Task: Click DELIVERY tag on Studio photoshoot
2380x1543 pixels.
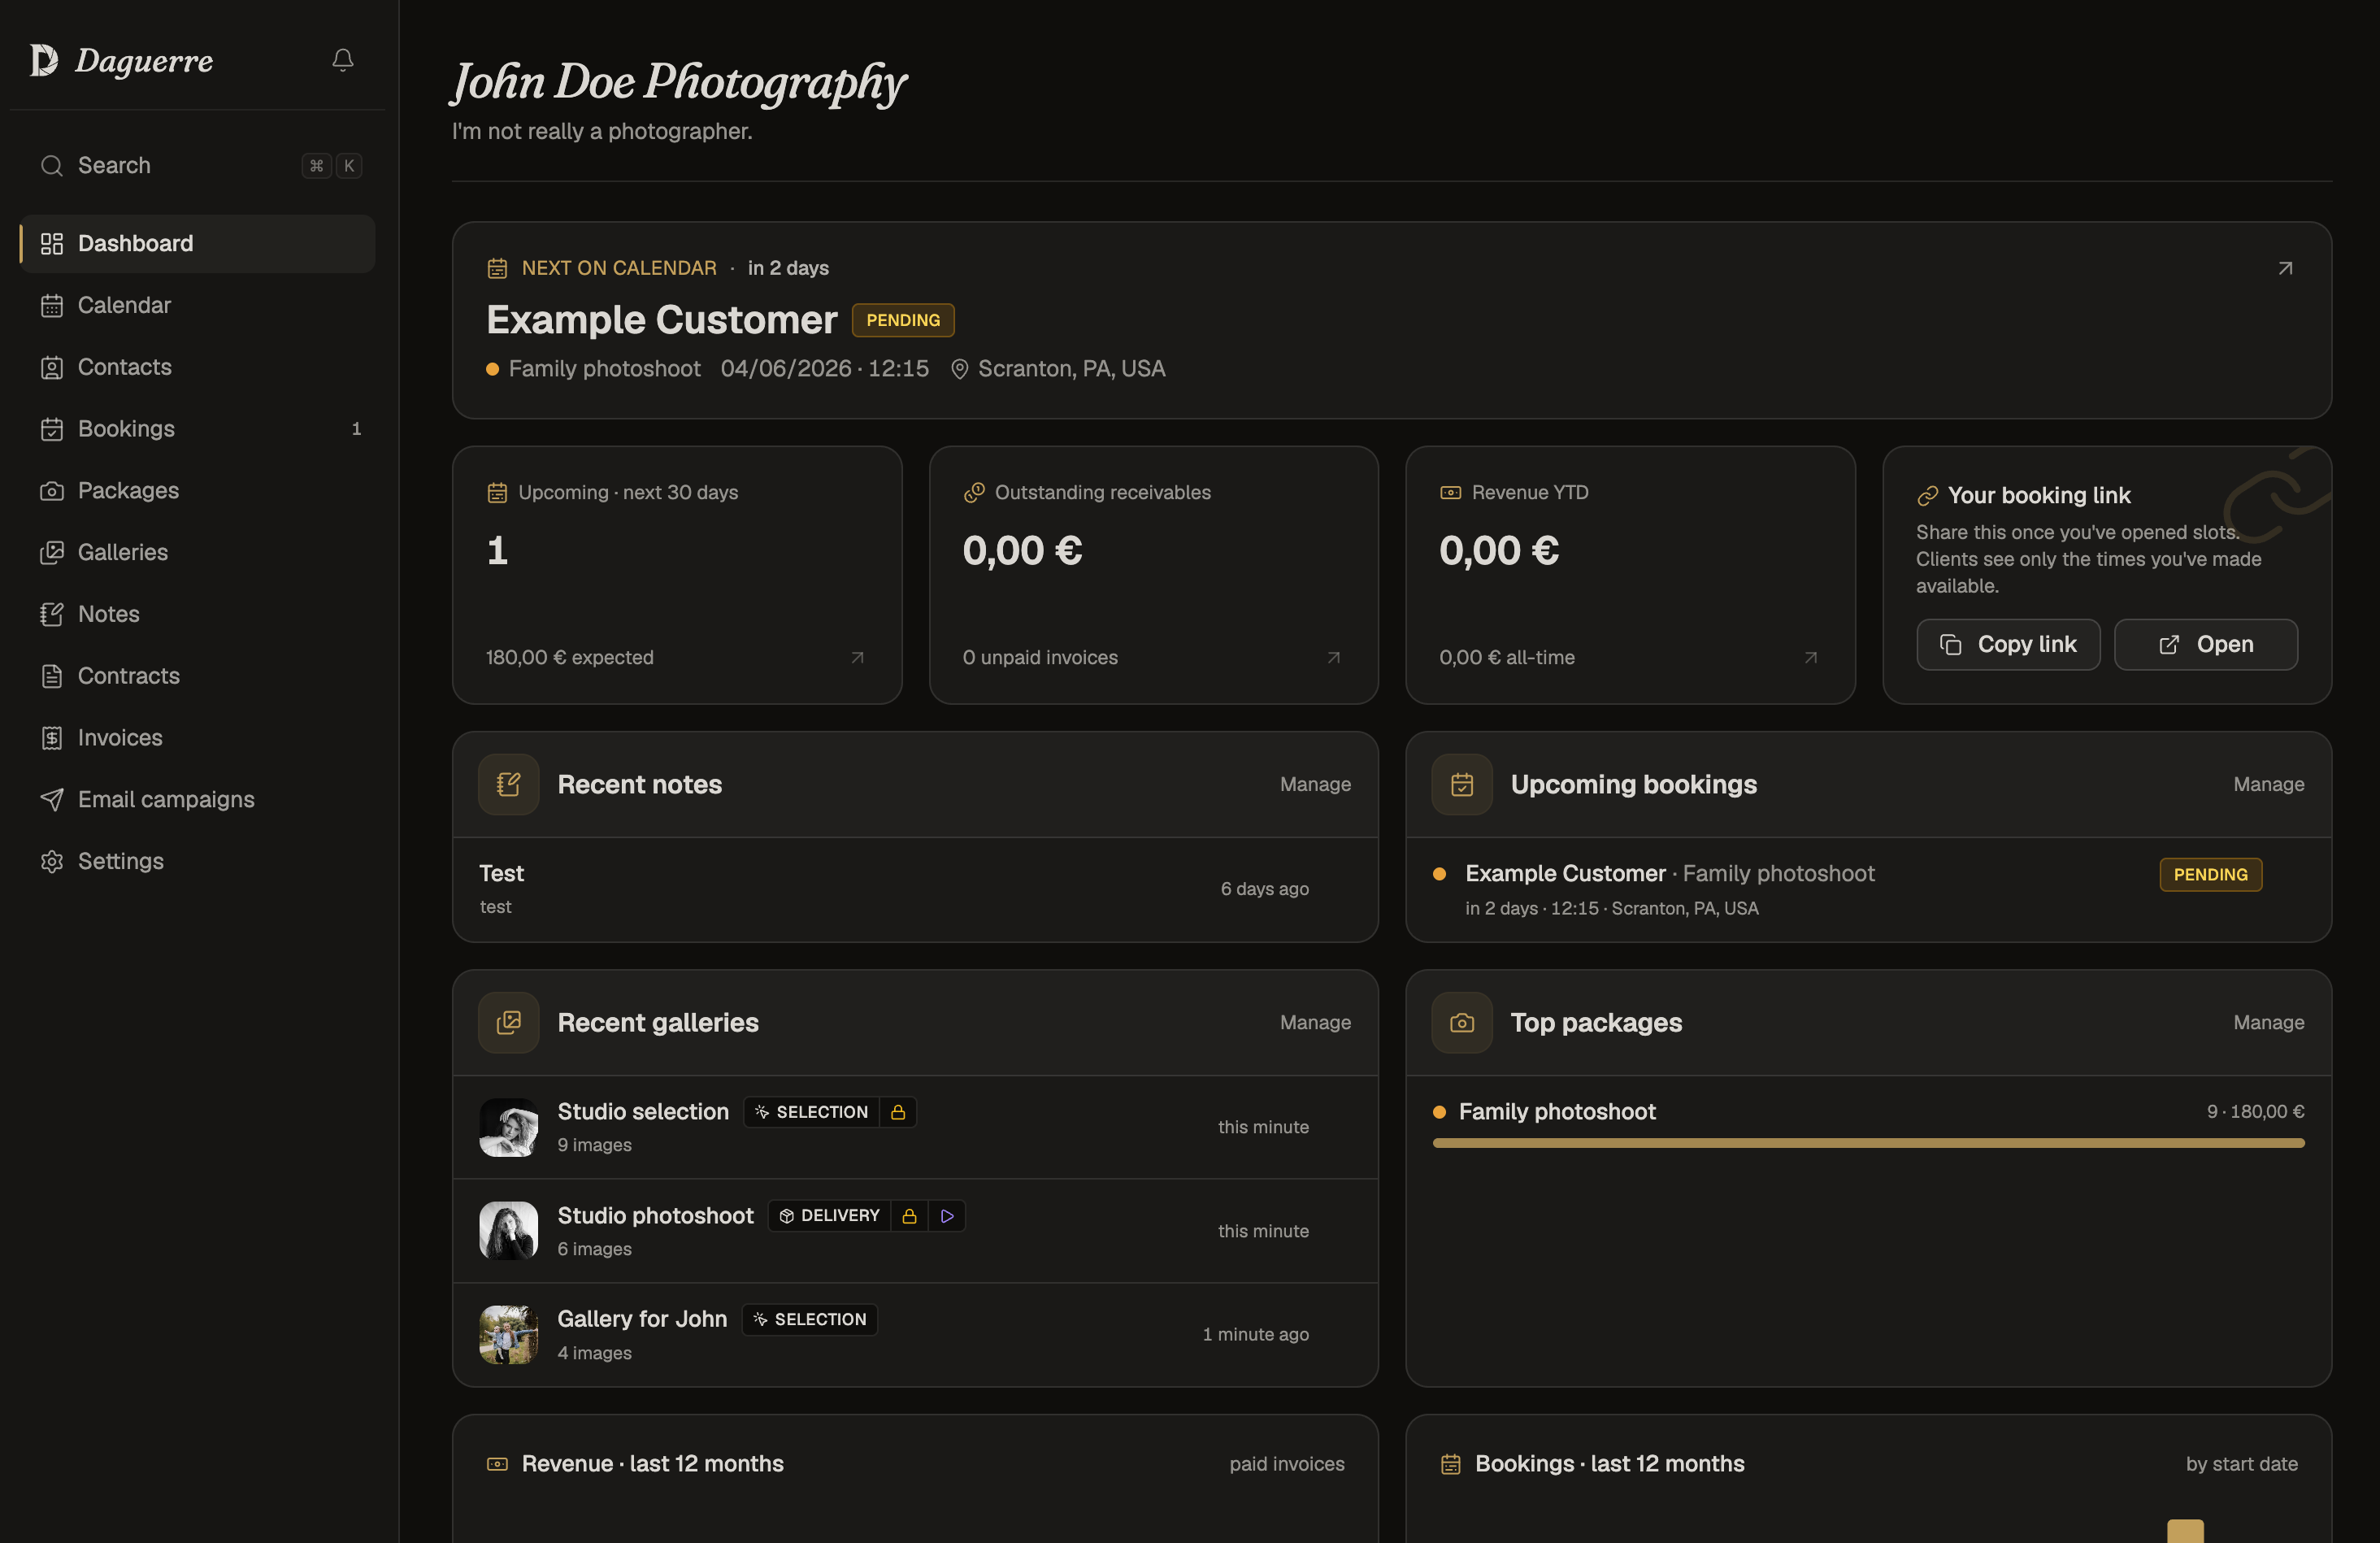Action: [830, 1216]
